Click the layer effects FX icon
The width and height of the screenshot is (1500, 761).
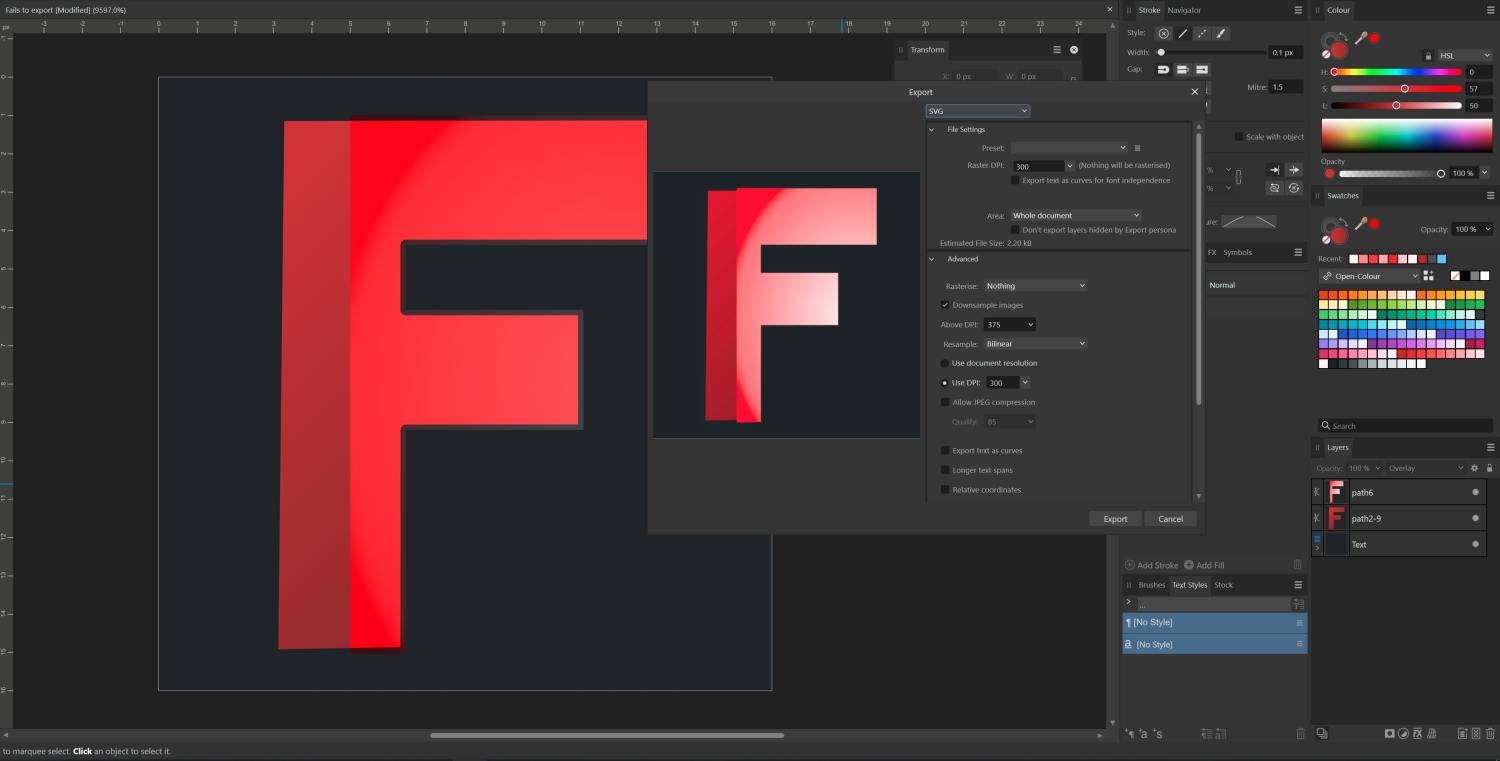1417,734
